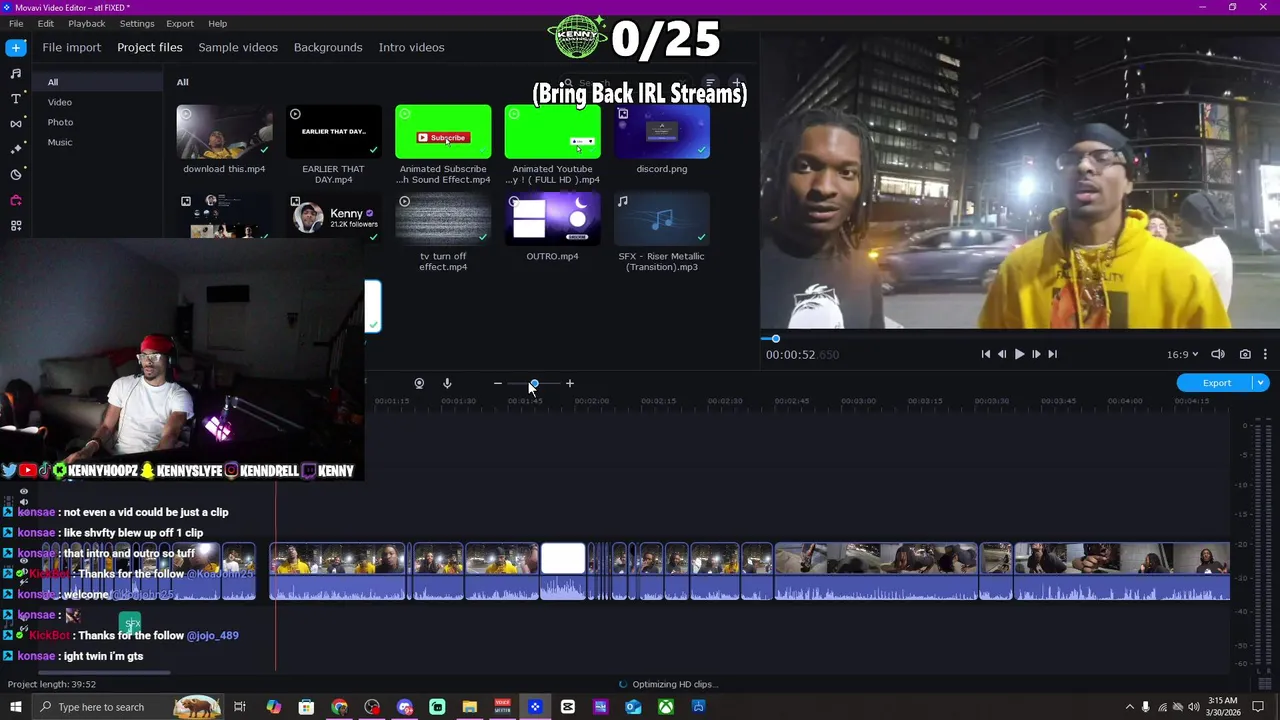The image size is (1280, 720).
Task: Zoom in timeline with plus icon
Action: (x=570, y=383)
